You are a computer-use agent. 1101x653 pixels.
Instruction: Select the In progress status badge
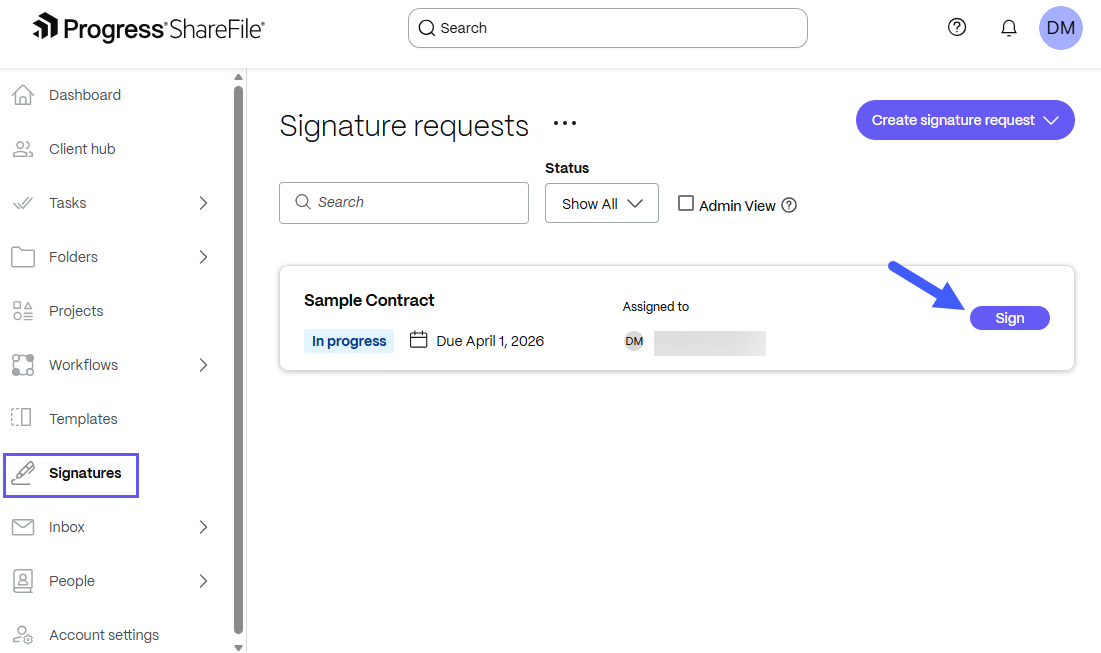348,340
